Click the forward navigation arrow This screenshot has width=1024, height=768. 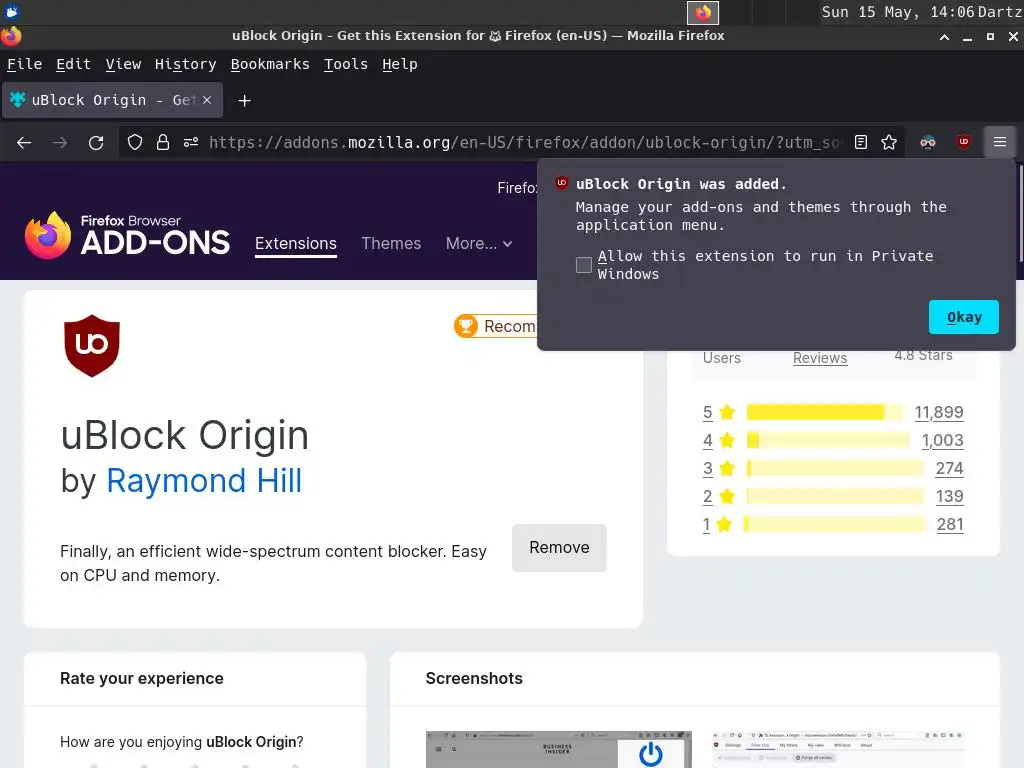(x=60, y=142)
